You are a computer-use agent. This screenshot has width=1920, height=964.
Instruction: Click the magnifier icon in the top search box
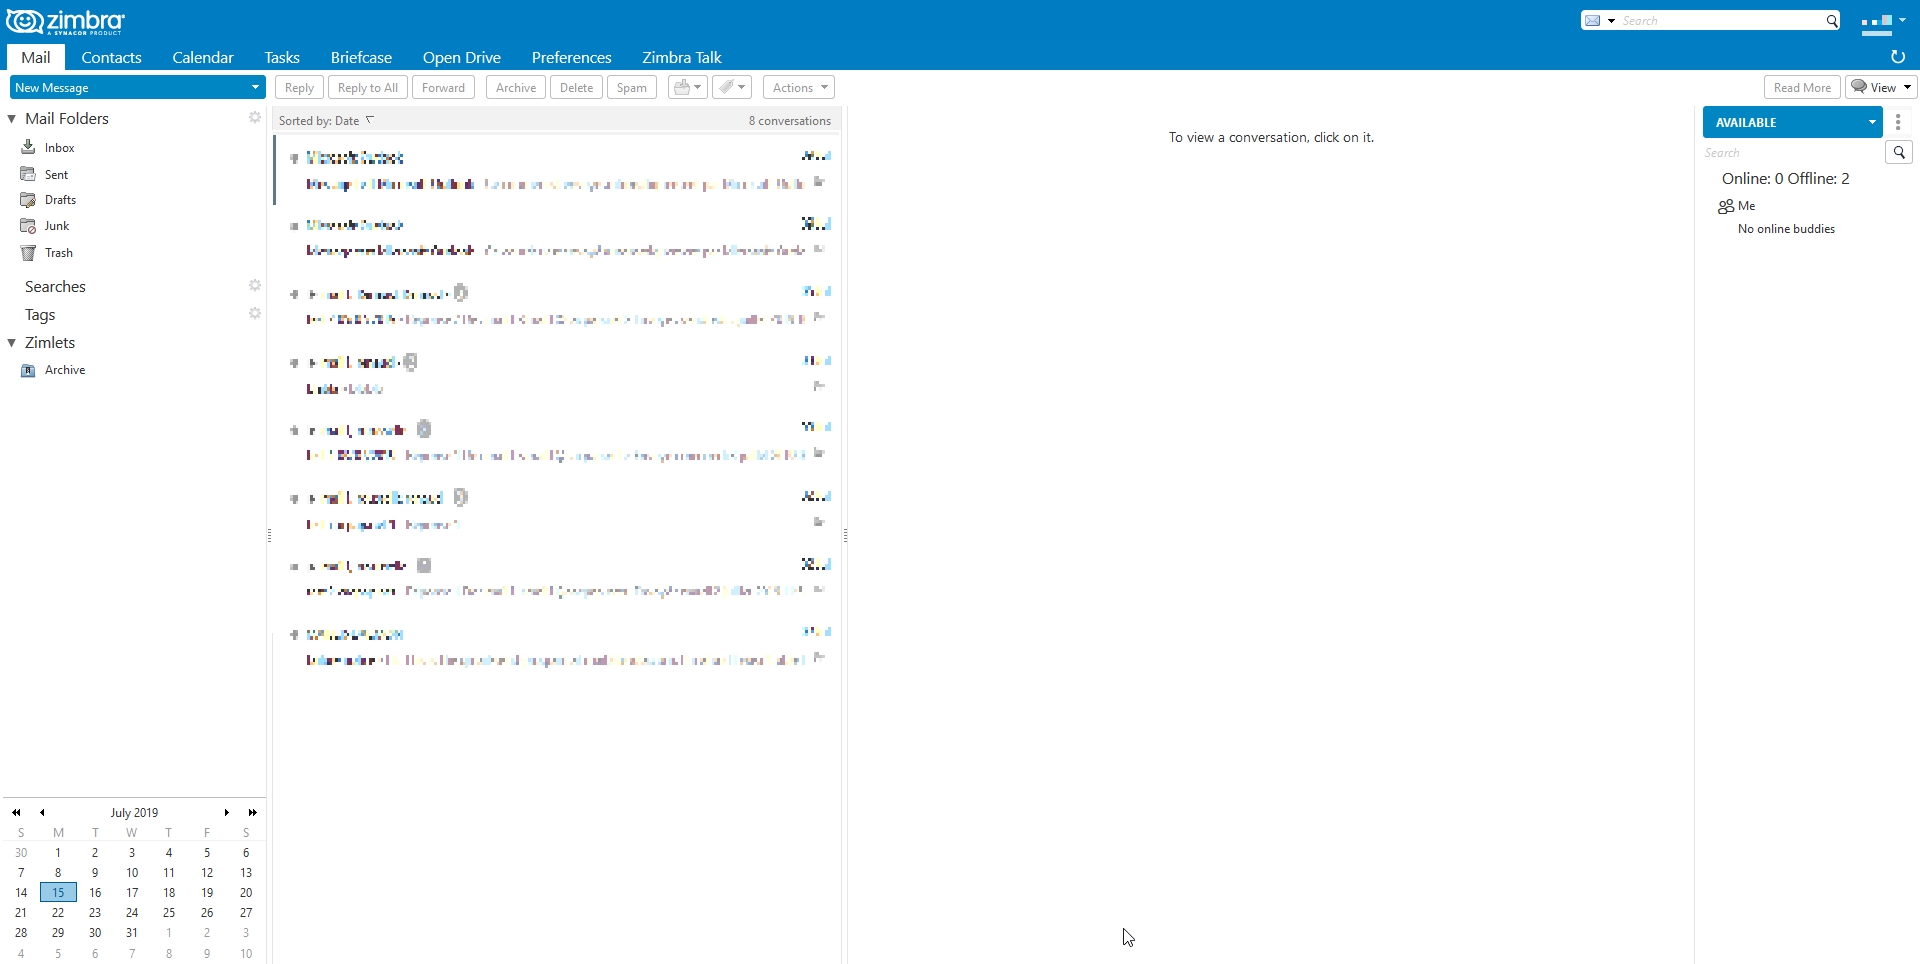click(1832, 21)
